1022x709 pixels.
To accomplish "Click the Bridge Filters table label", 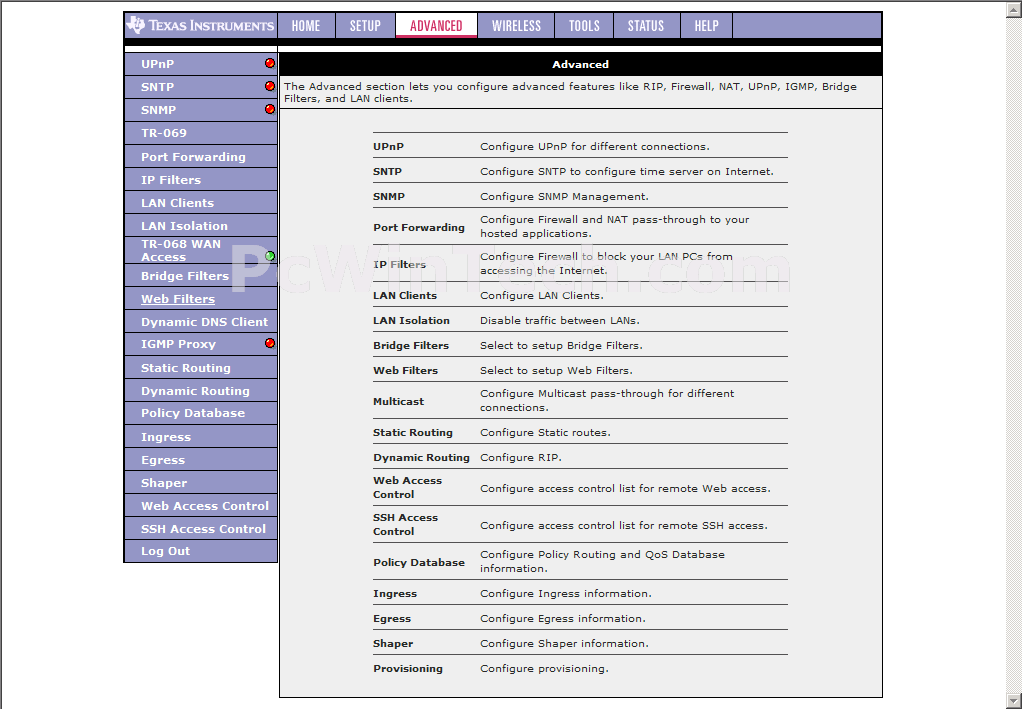I will tap(411, 345).
